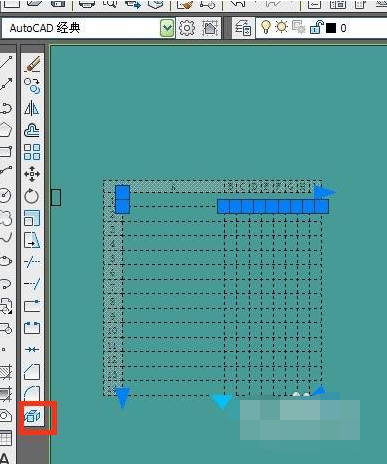
Task: Click layer 0 black color swatch
Action: [x=331, y=28]
